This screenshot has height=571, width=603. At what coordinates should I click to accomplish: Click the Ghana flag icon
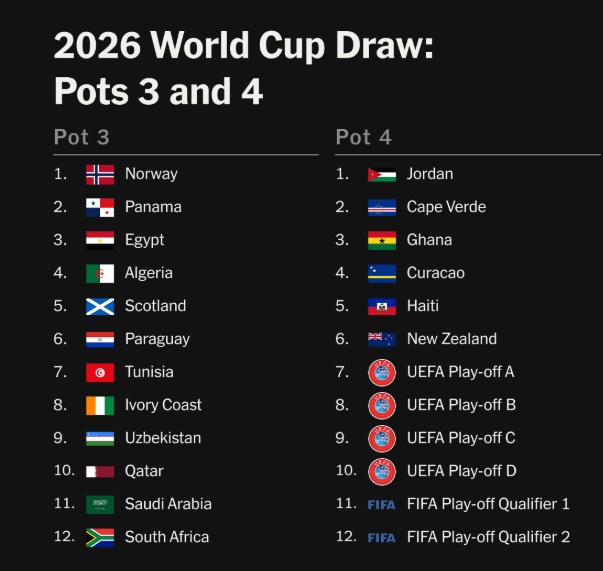click(x=382, y=240)
